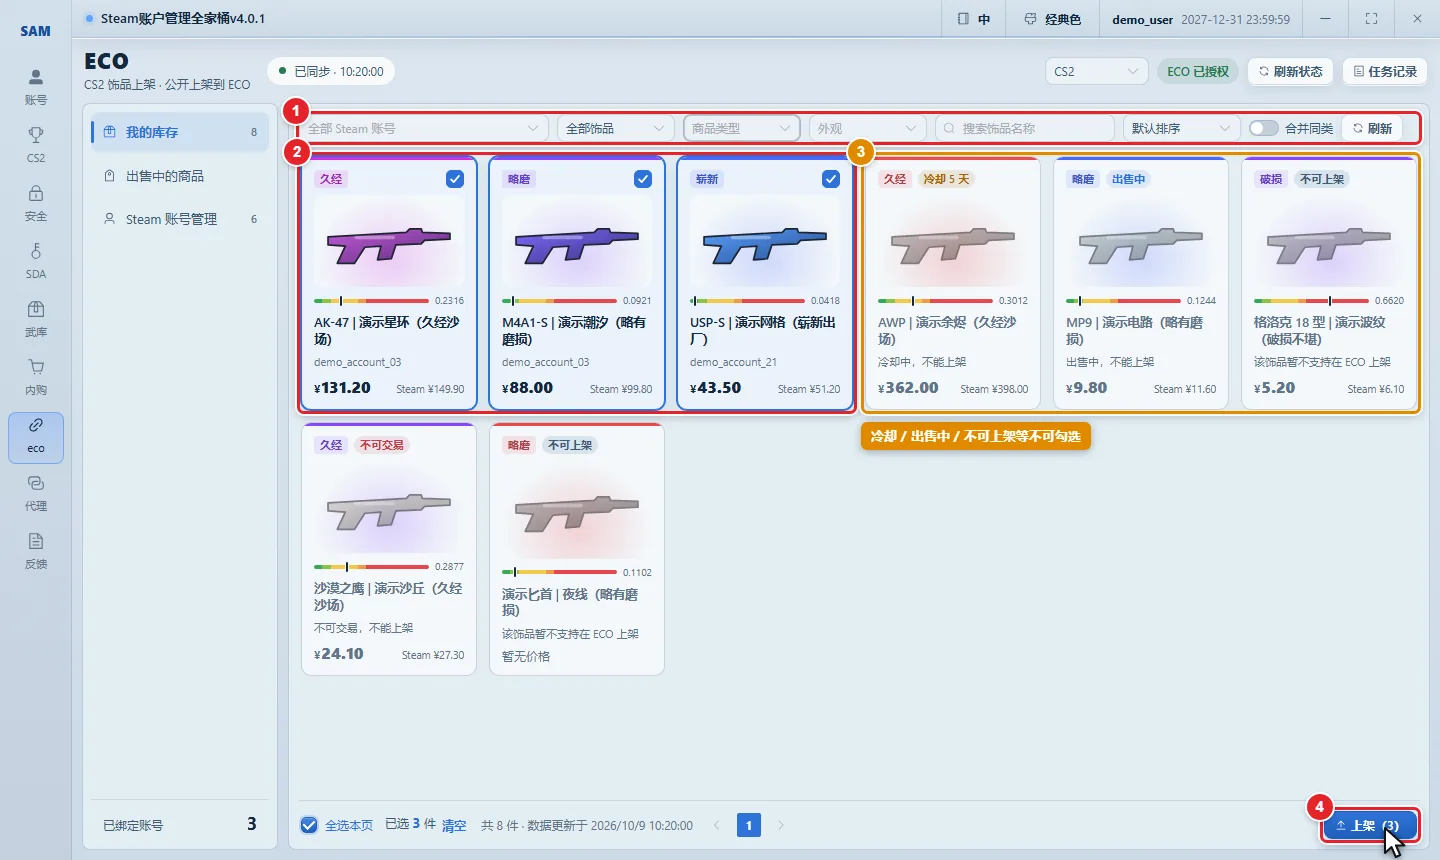Open the Steam 账号管理 tab
This screenshot has width=1440, height=860.
pos(180,219)
